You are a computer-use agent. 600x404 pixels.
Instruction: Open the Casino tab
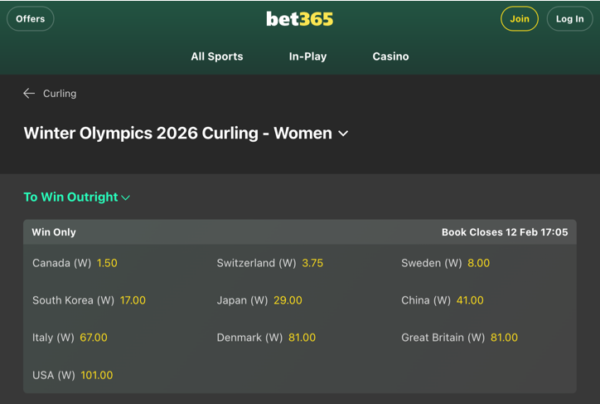[x=390, y=57]
